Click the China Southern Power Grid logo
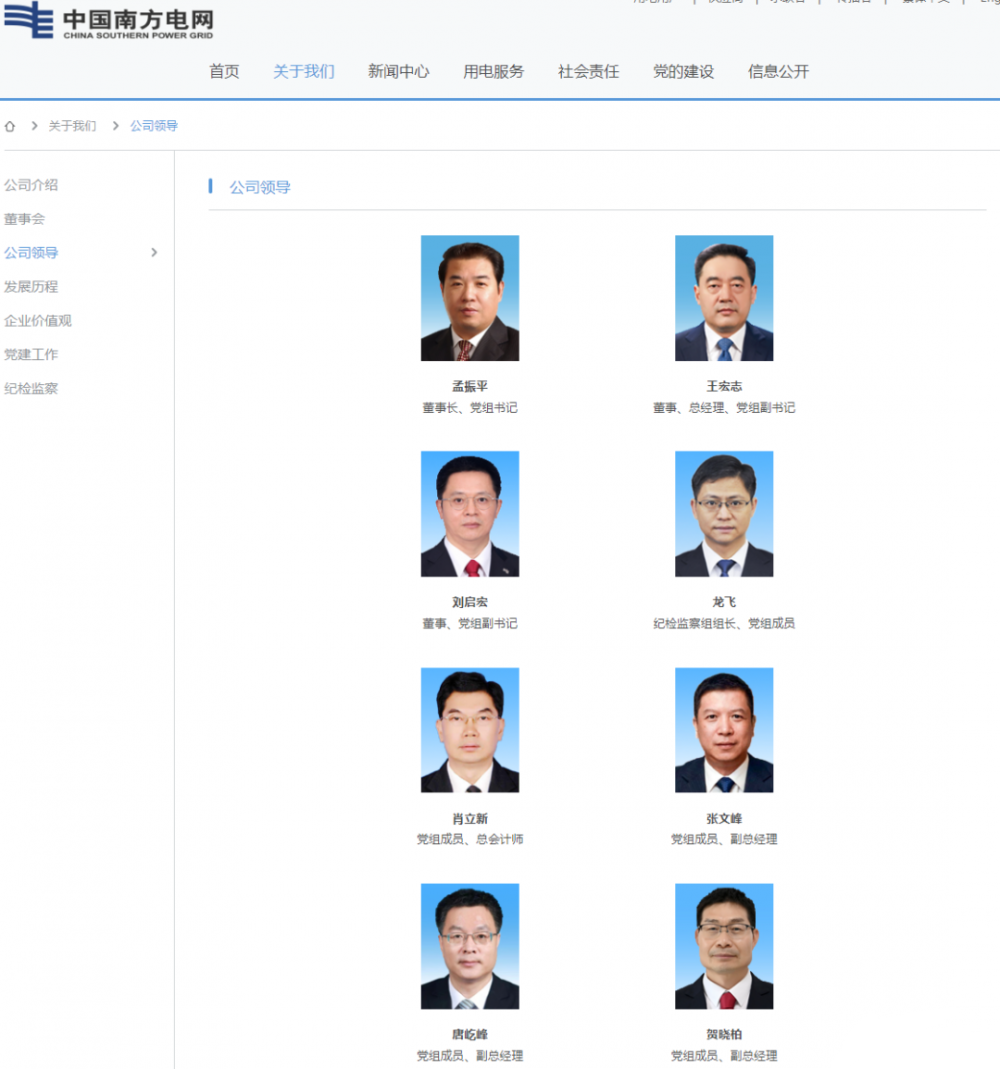1000x1069 pixels. tap(108, 20)
